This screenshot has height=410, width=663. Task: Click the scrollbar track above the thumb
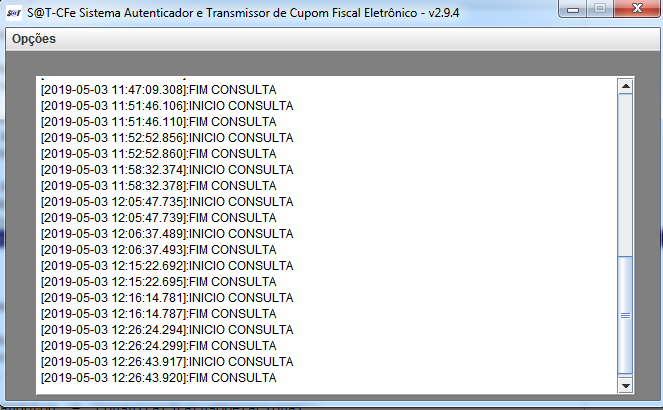coord(625,175)
